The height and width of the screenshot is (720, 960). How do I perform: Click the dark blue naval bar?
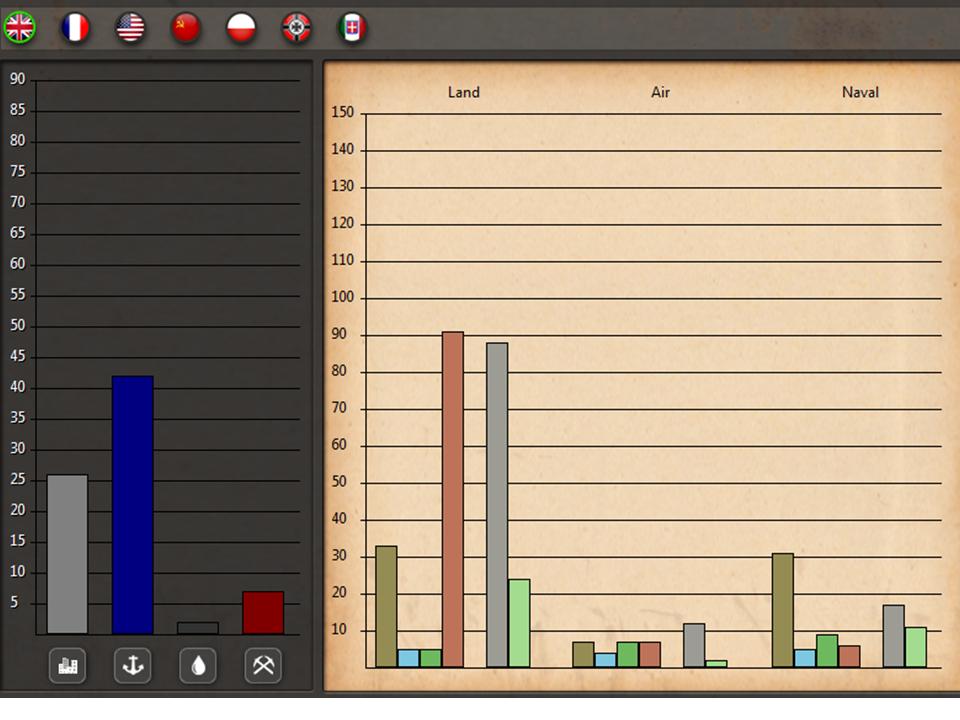[x=133, y=505]
